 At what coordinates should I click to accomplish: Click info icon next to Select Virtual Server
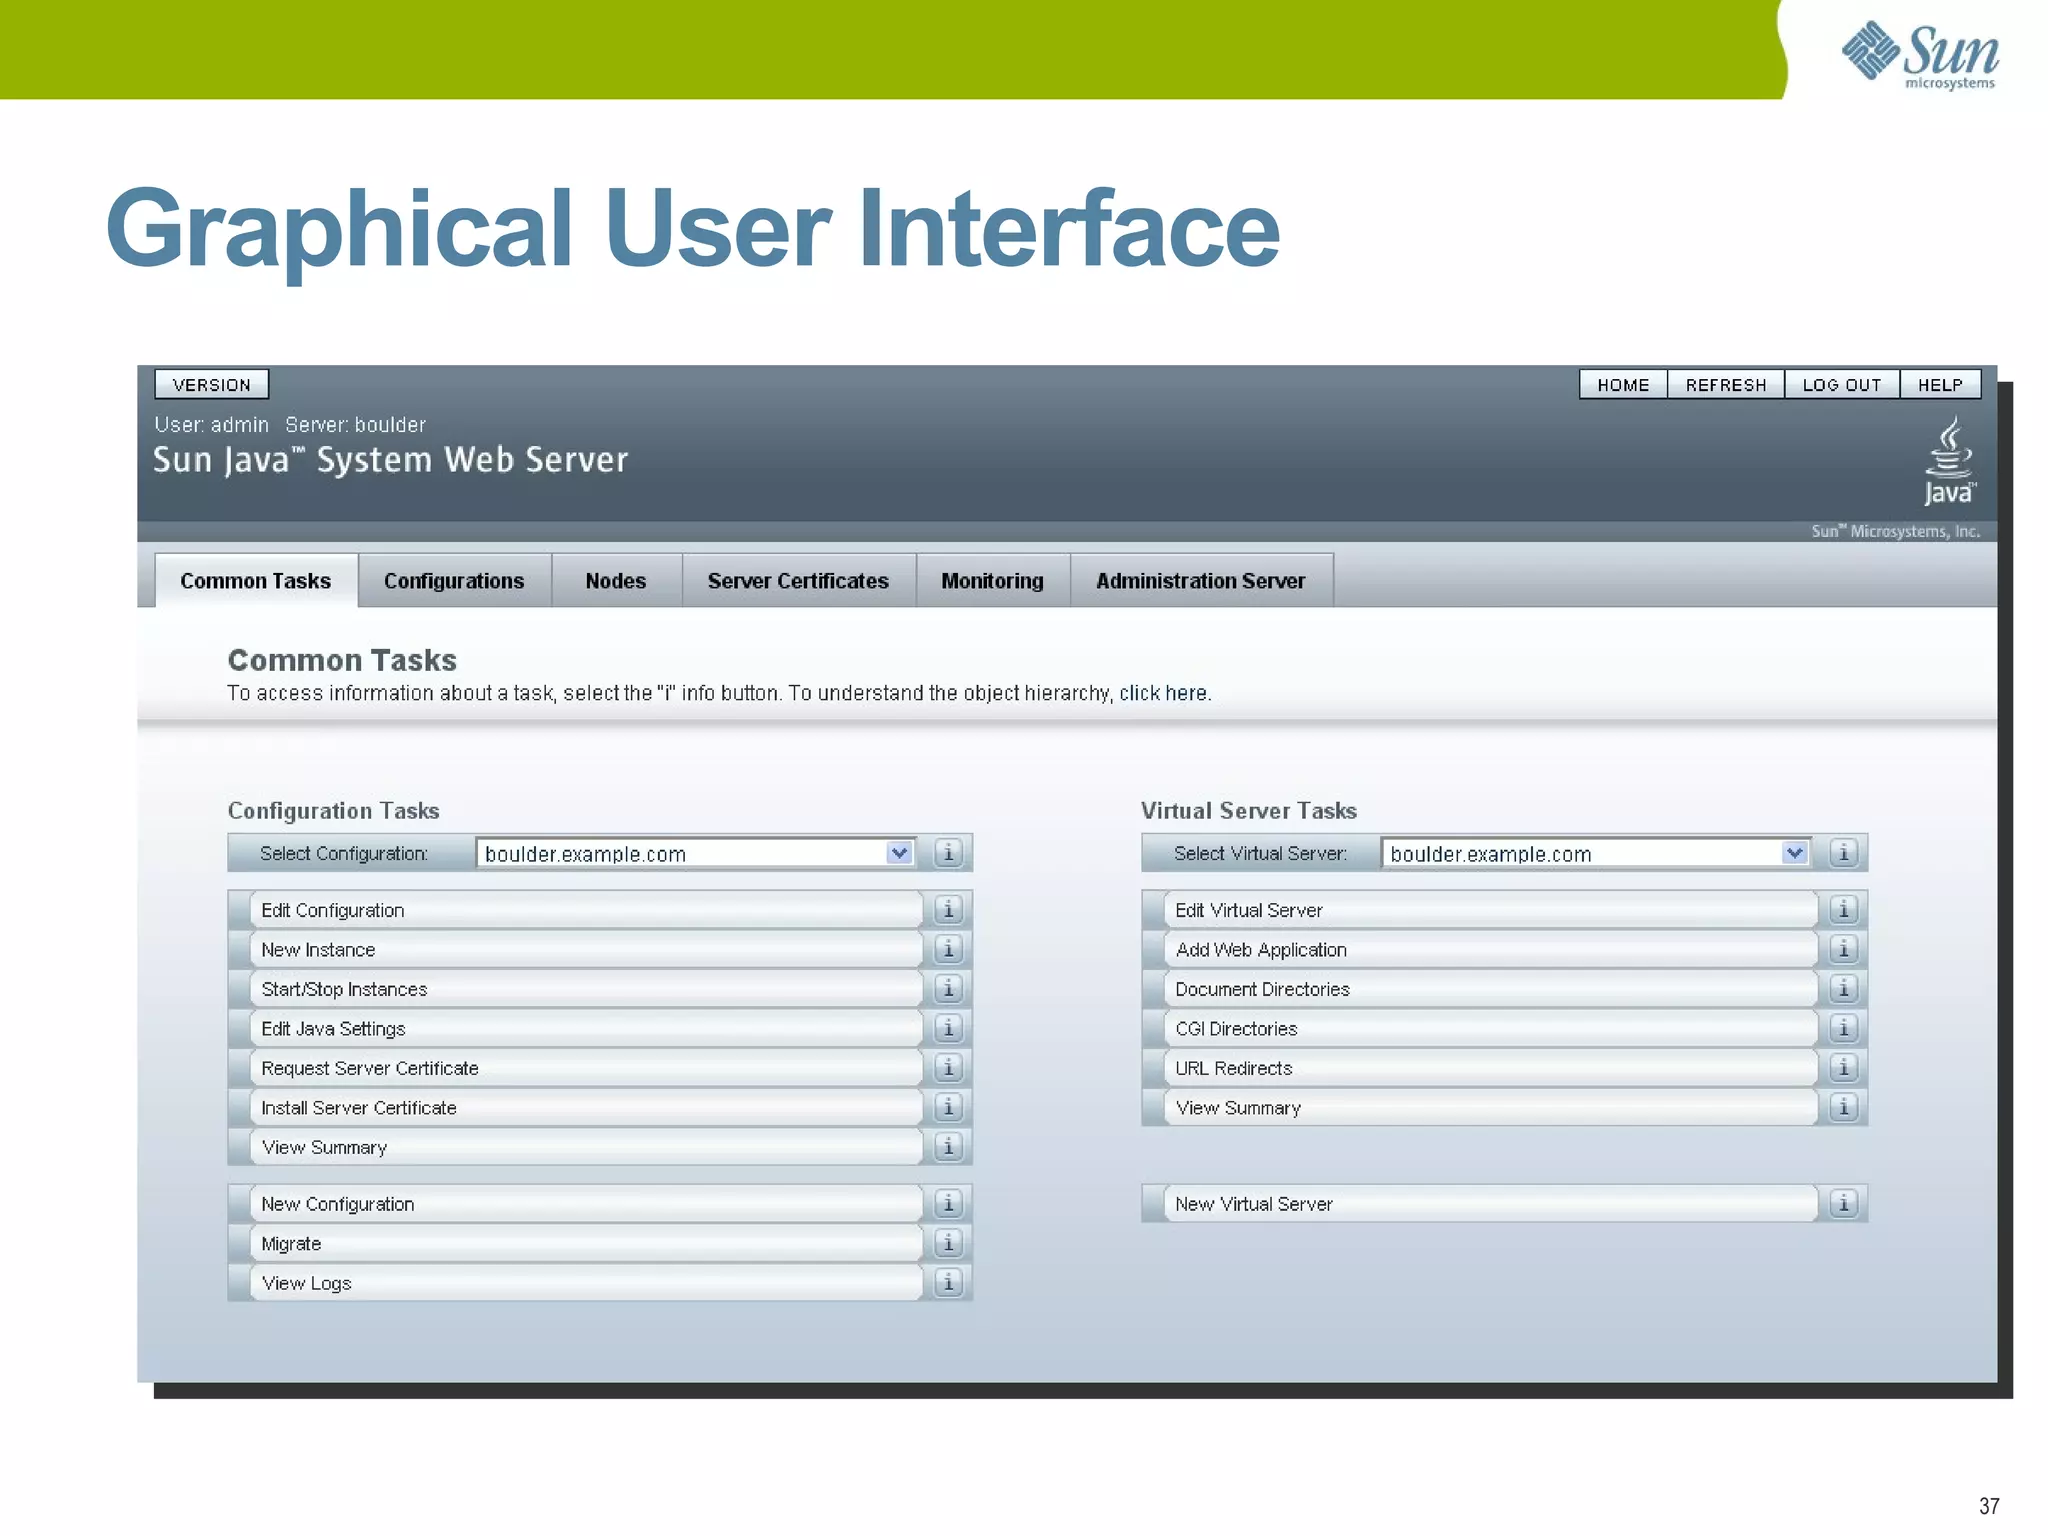click(1843, 853)
